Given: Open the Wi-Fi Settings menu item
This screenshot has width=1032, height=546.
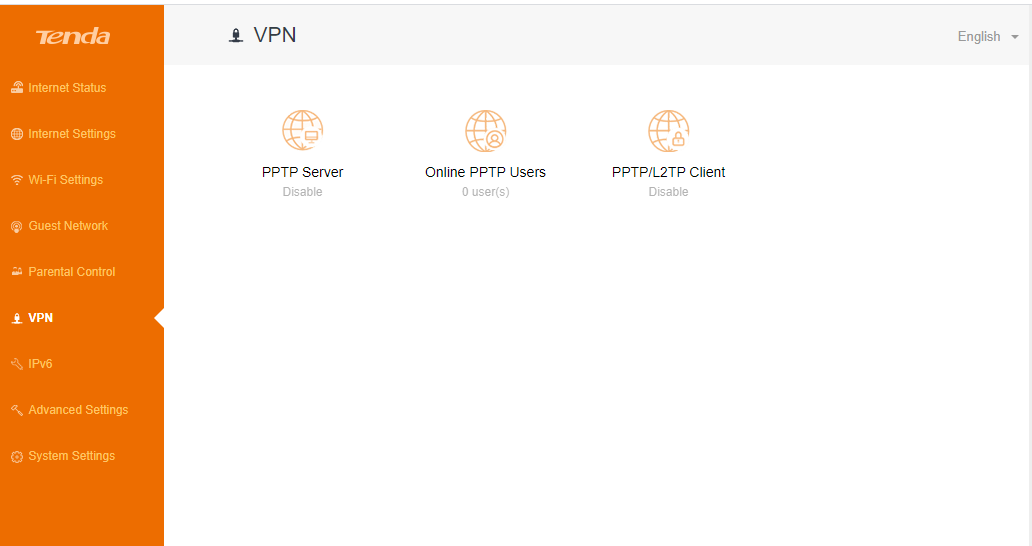Looking at the screenshot, I should [x=66, y=180].
